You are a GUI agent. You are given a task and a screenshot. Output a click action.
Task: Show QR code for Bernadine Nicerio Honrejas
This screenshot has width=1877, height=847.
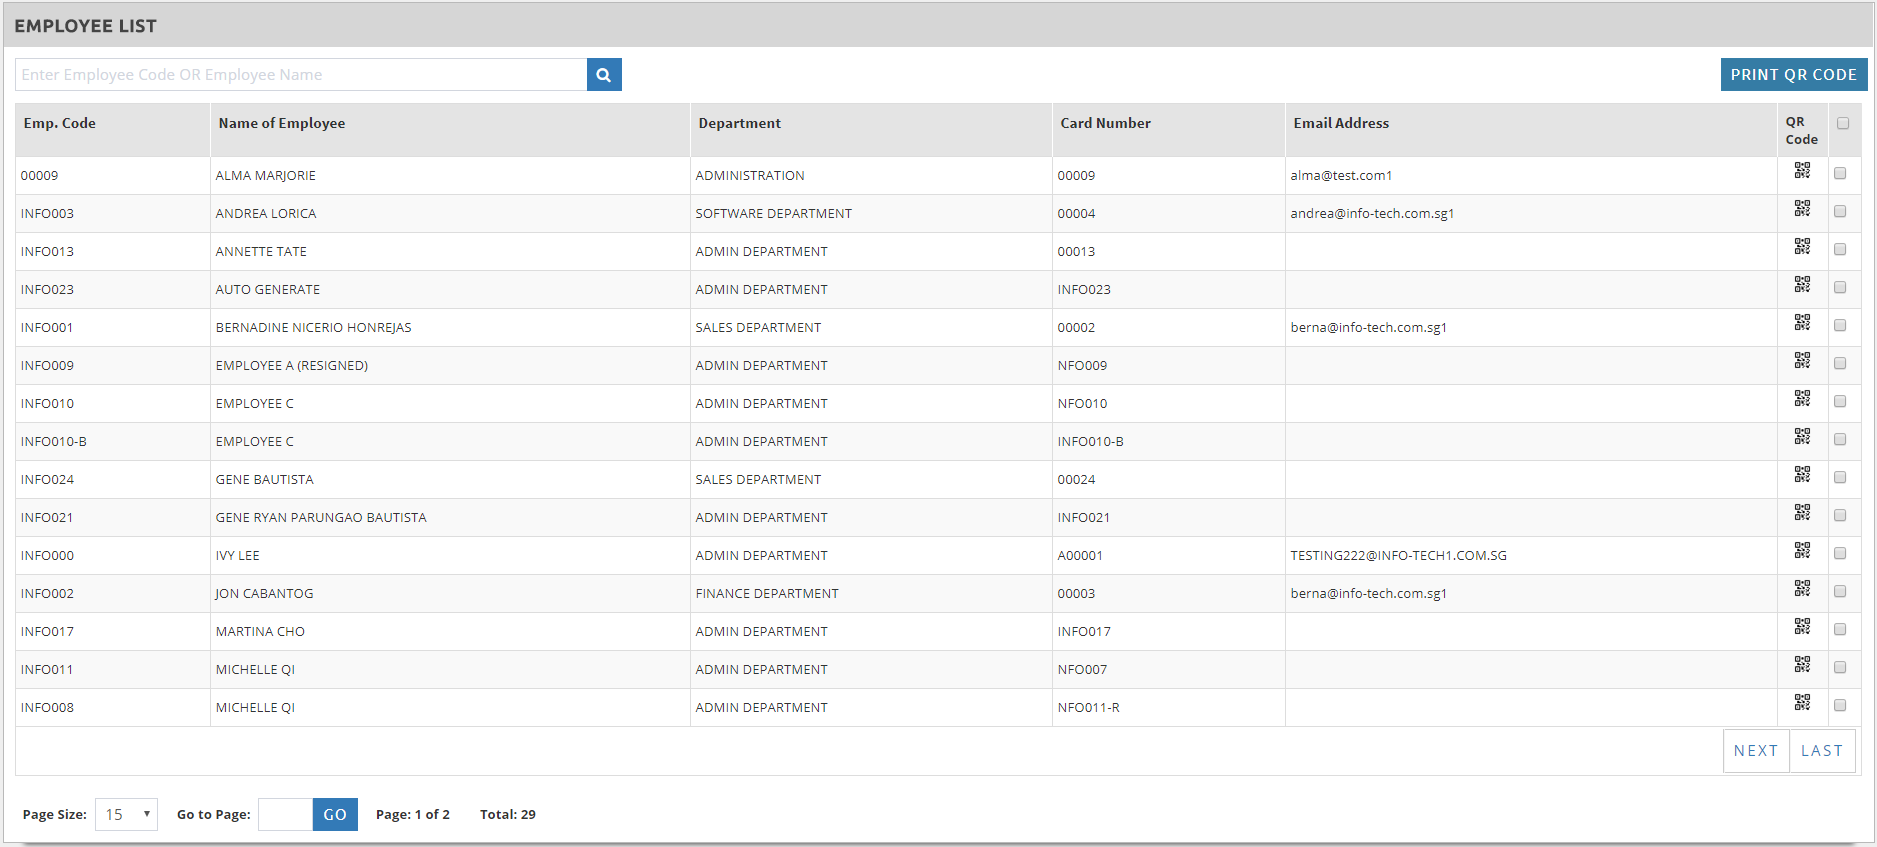(1802, 323)
